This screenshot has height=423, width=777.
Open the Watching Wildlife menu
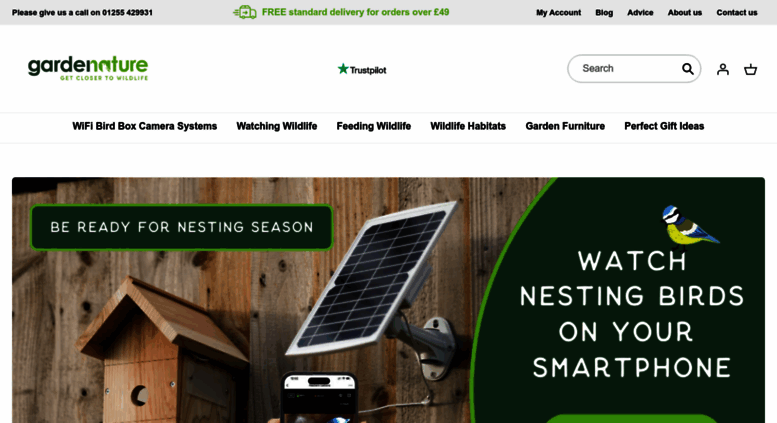click(277, 126)
